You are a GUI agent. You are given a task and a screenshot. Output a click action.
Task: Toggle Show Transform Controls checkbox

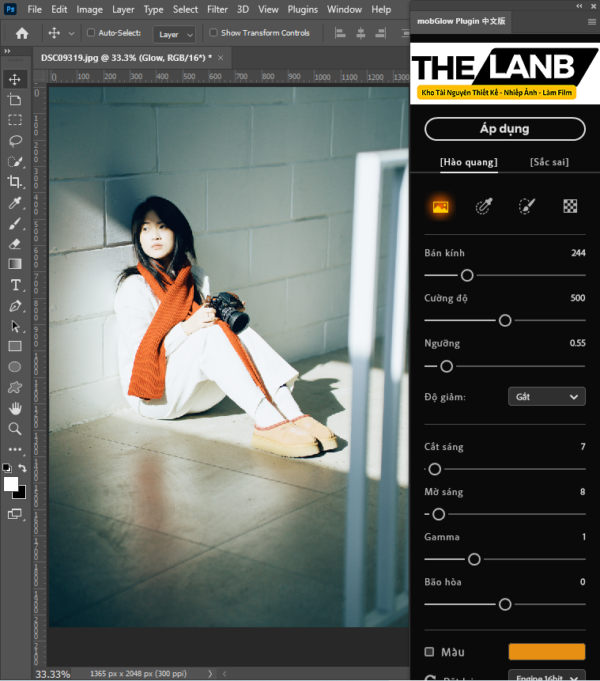coord(213,33)
